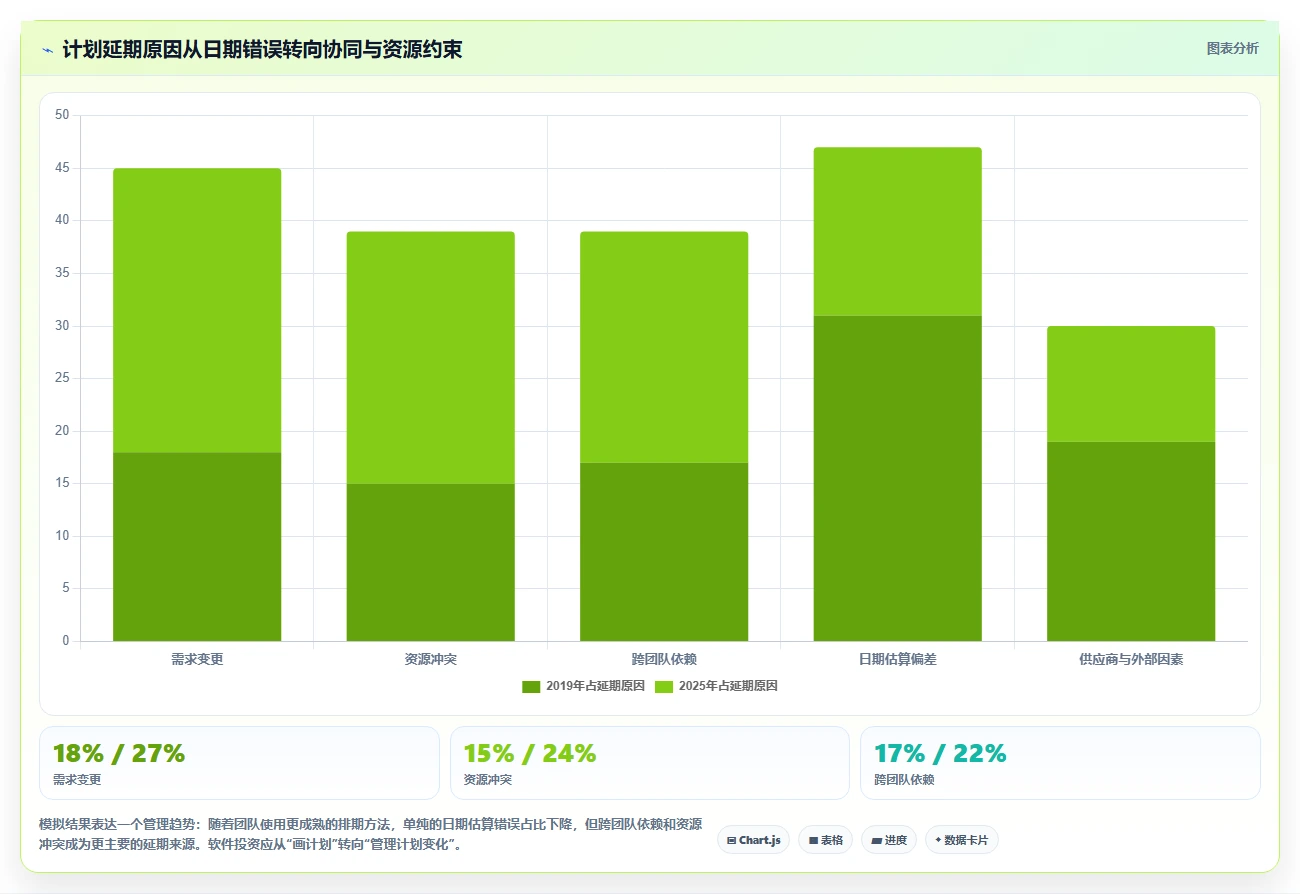Click the y-axis value 50
The image size is (1300, 894).
[62, 115]
